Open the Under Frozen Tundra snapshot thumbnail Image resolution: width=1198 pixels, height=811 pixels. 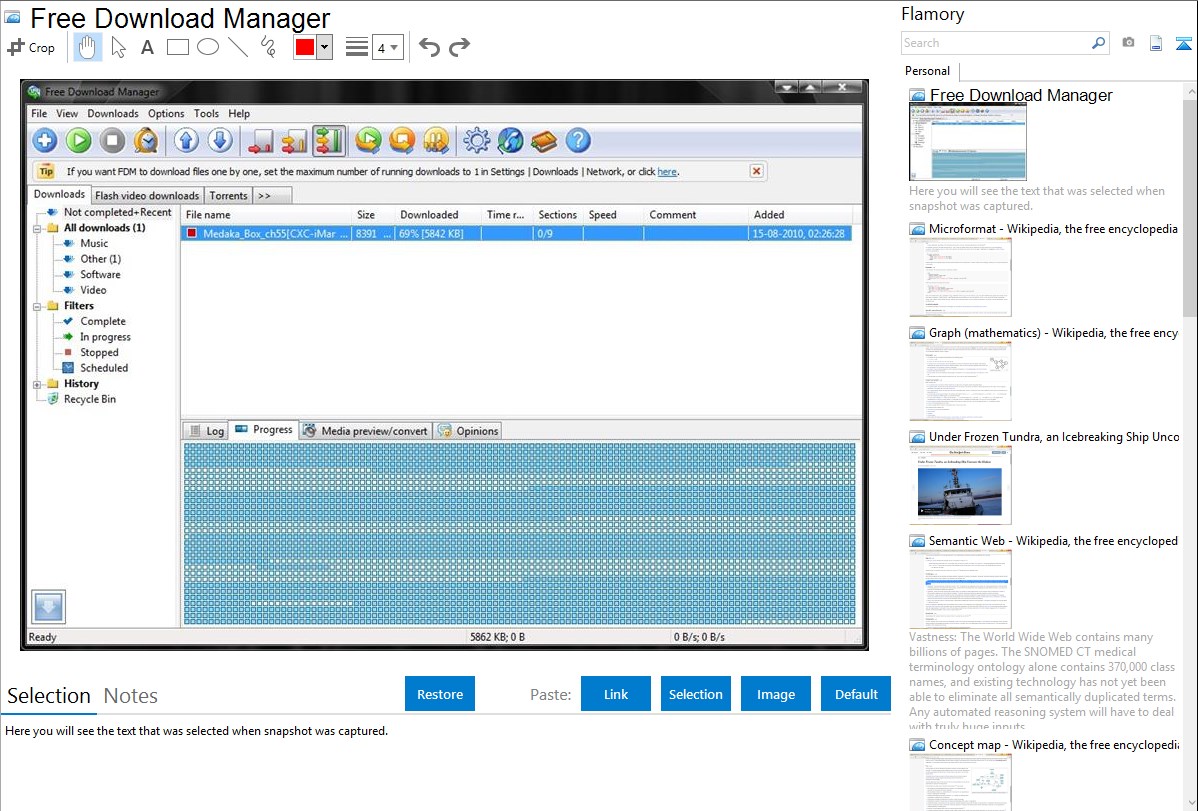pyautogui.click(x=960, y=485)
